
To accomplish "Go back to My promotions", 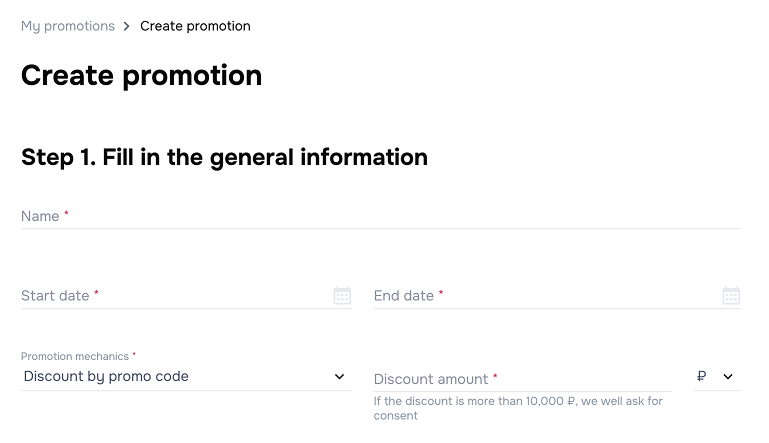I will pos(68,26).
